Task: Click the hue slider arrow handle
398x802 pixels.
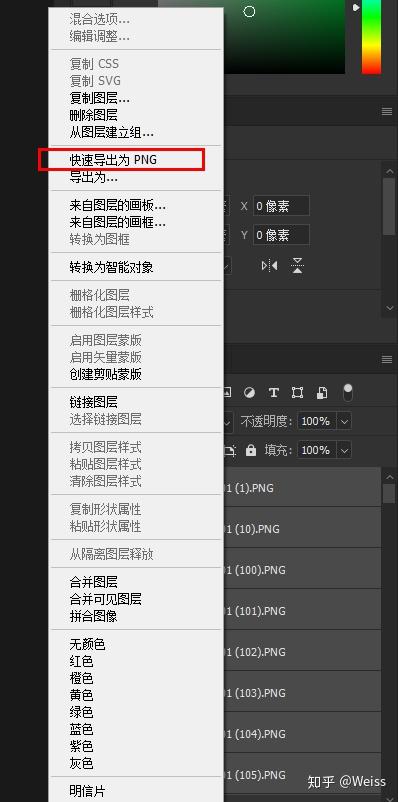Action: [x=357, y=8]
